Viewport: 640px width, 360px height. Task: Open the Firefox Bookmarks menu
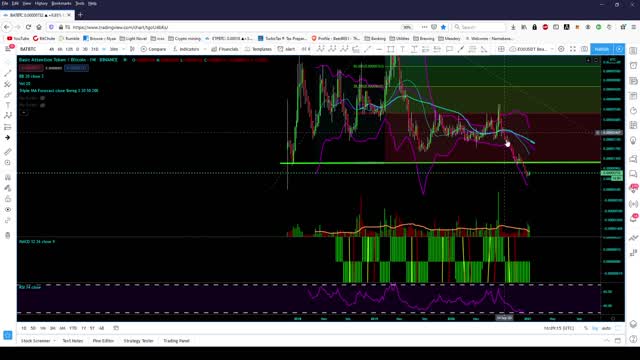click(x=61, y=3)
